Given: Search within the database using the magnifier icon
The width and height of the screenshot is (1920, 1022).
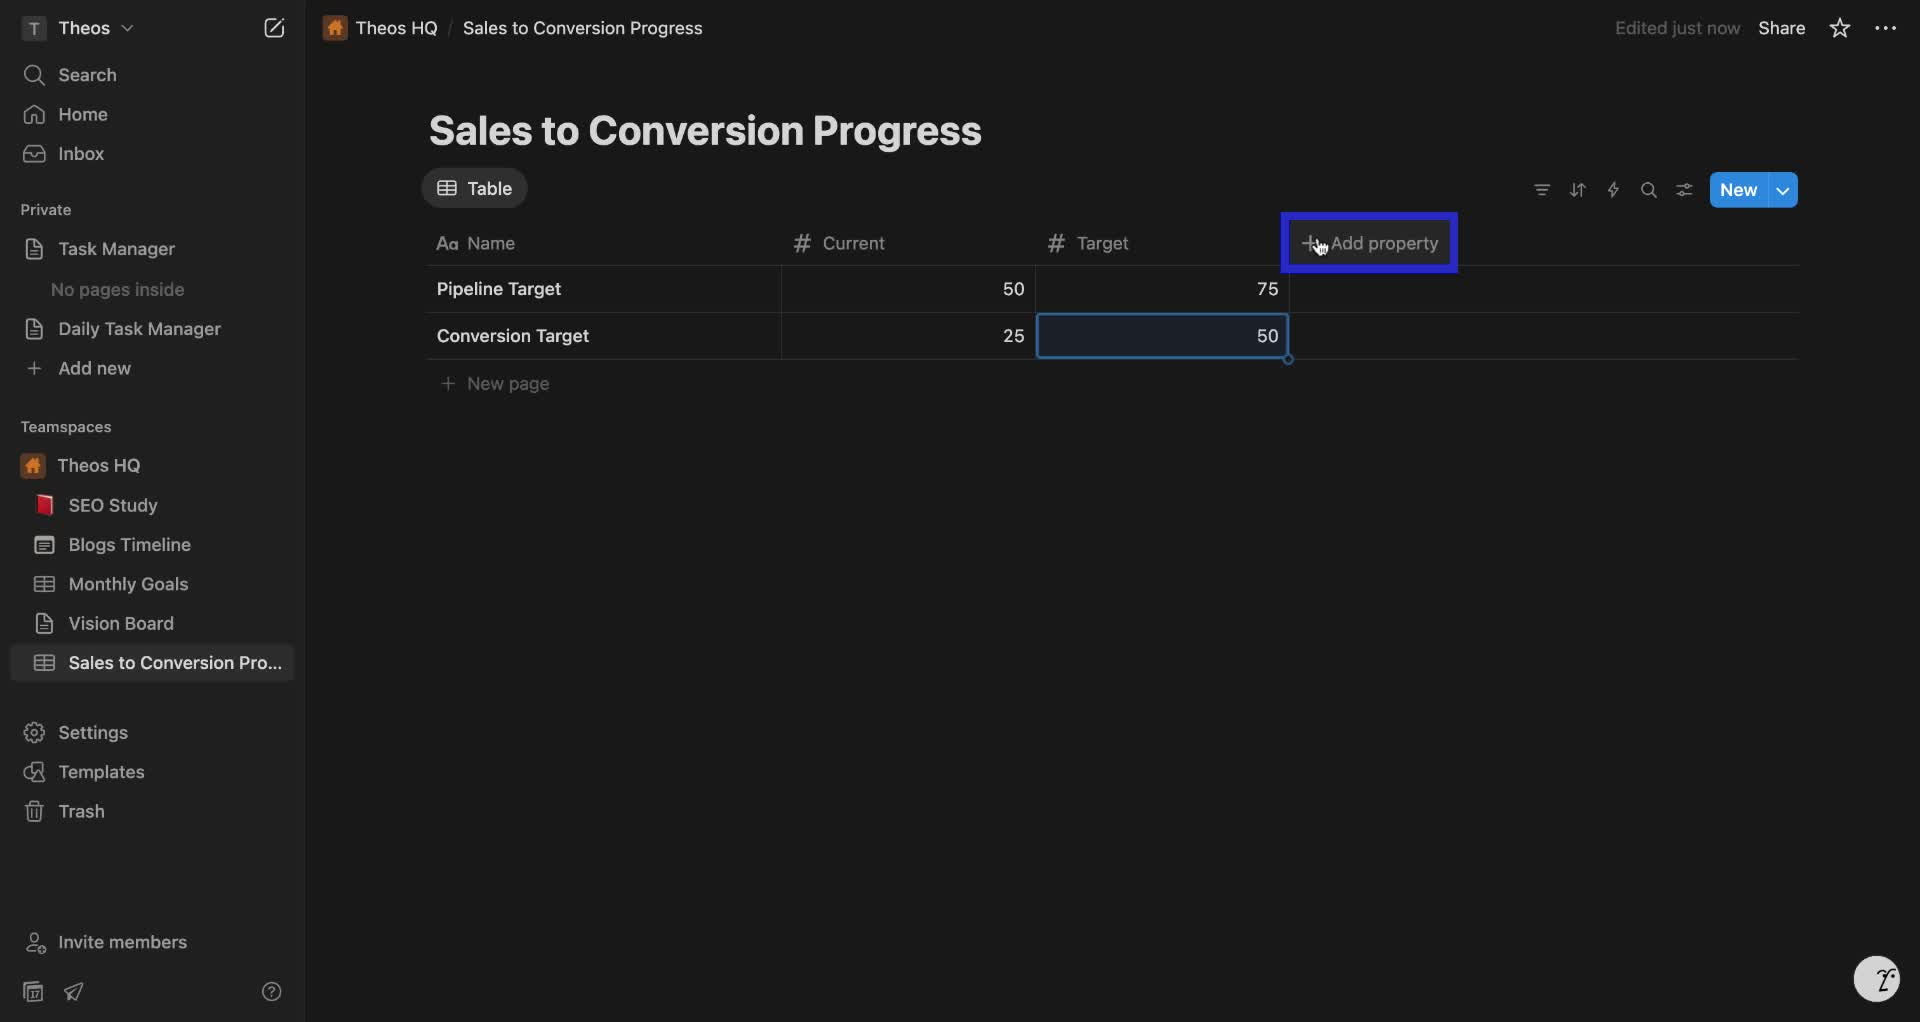Looking at the screenshot, I should 1649,190.
